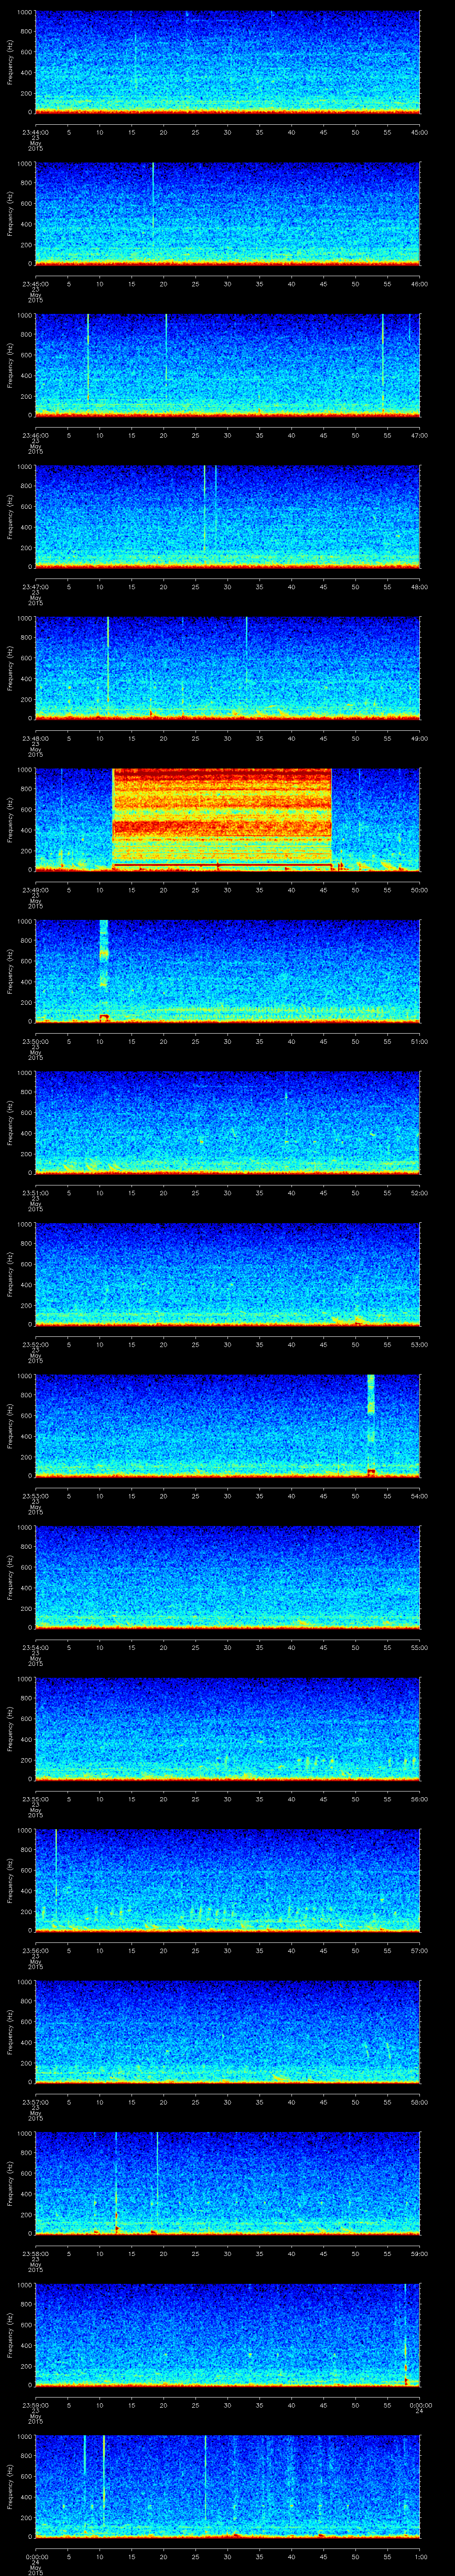Click the 23:58:00 start time label
The height and width of the screenshot is (2576, 455).
[x=36, y=2254]
